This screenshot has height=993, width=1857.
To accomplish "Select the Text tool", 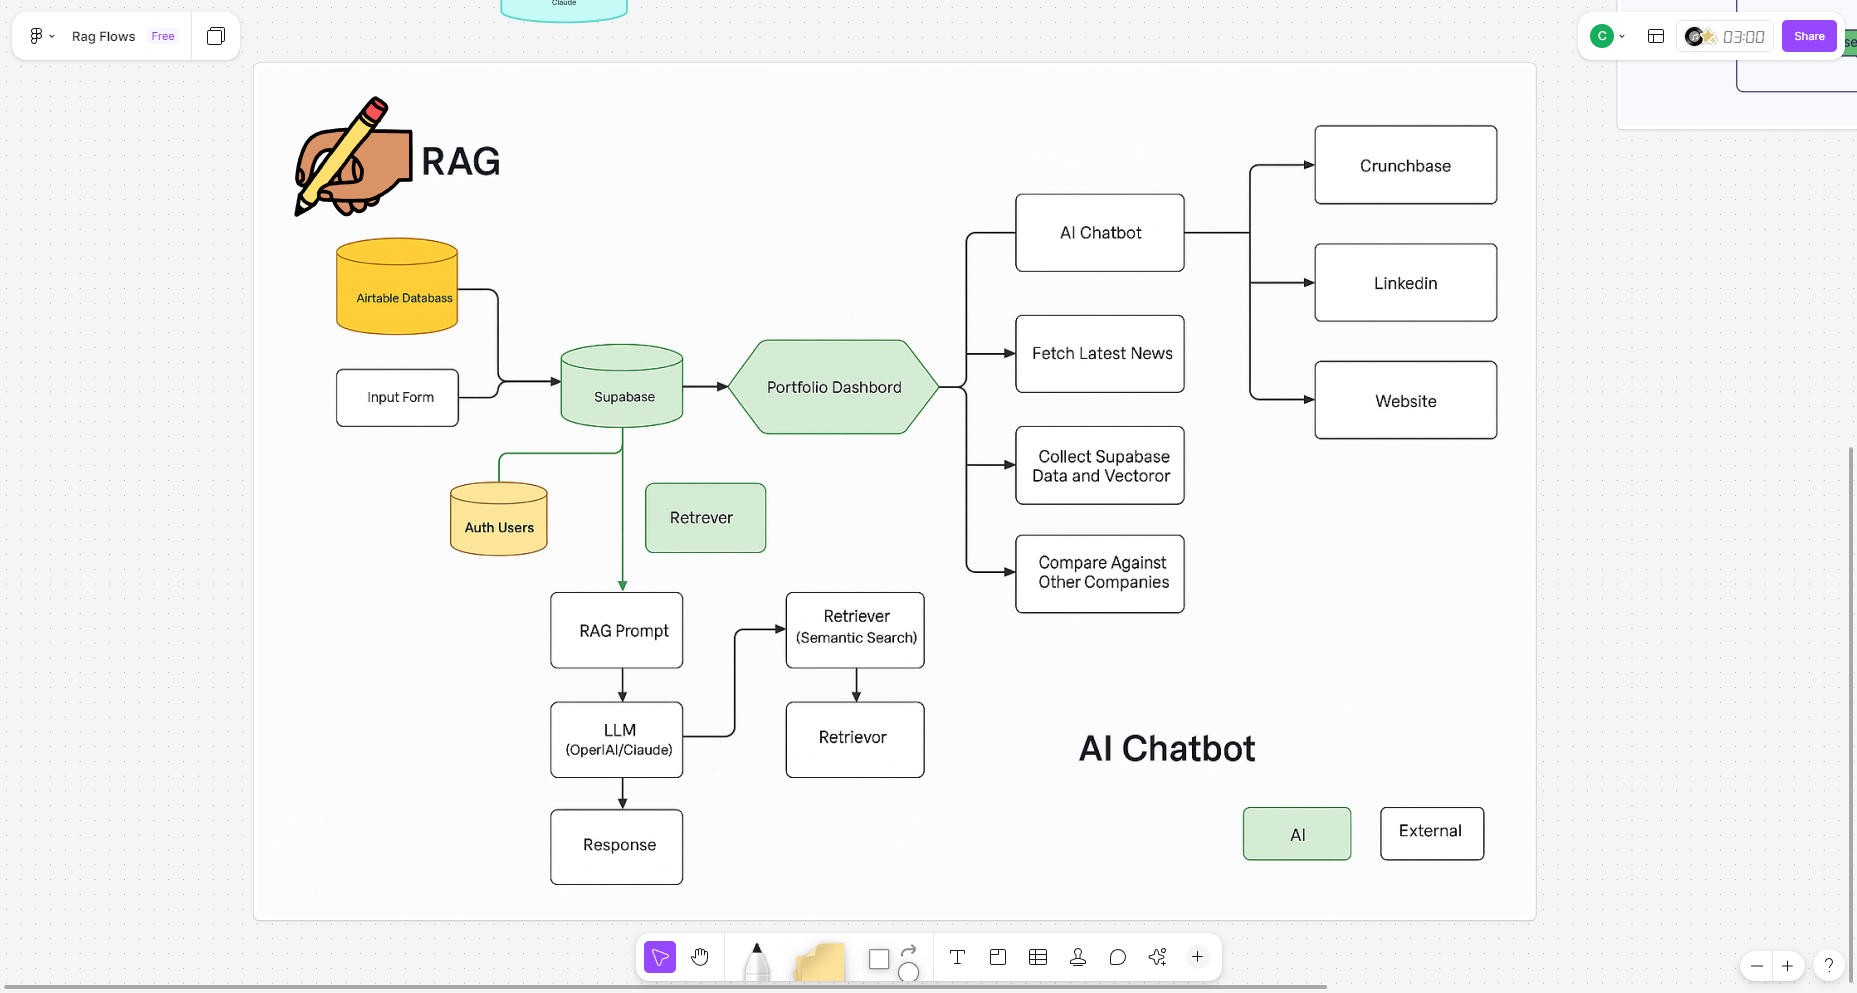I will click(957, 957).
